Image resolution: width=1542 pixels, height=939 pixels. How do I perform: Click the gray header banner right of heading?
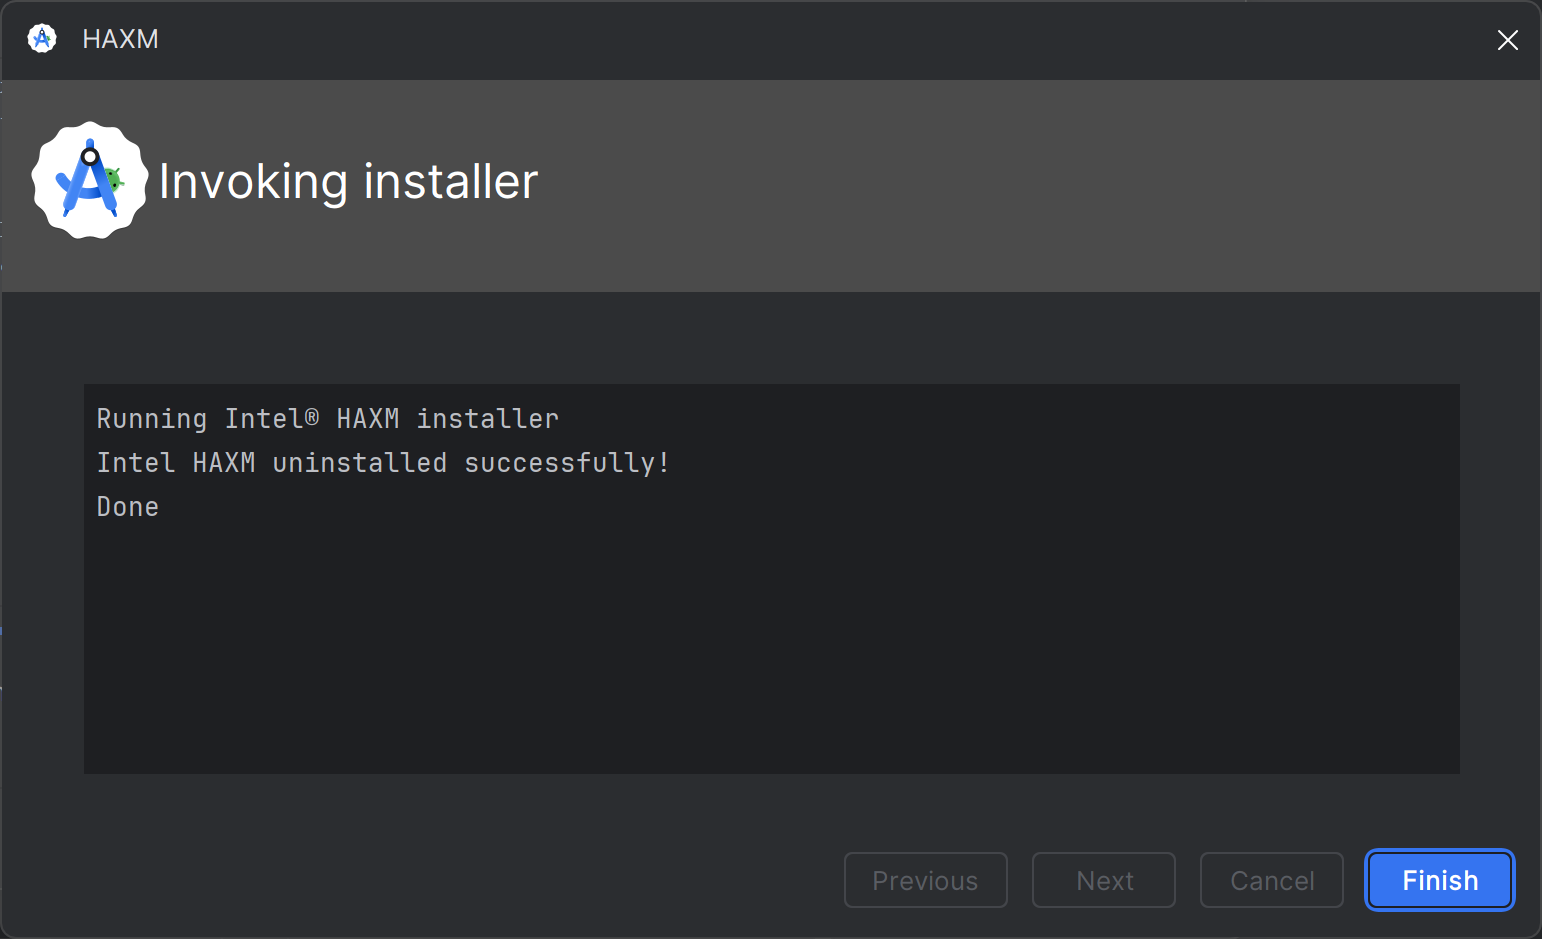[x=1000, y=185]
